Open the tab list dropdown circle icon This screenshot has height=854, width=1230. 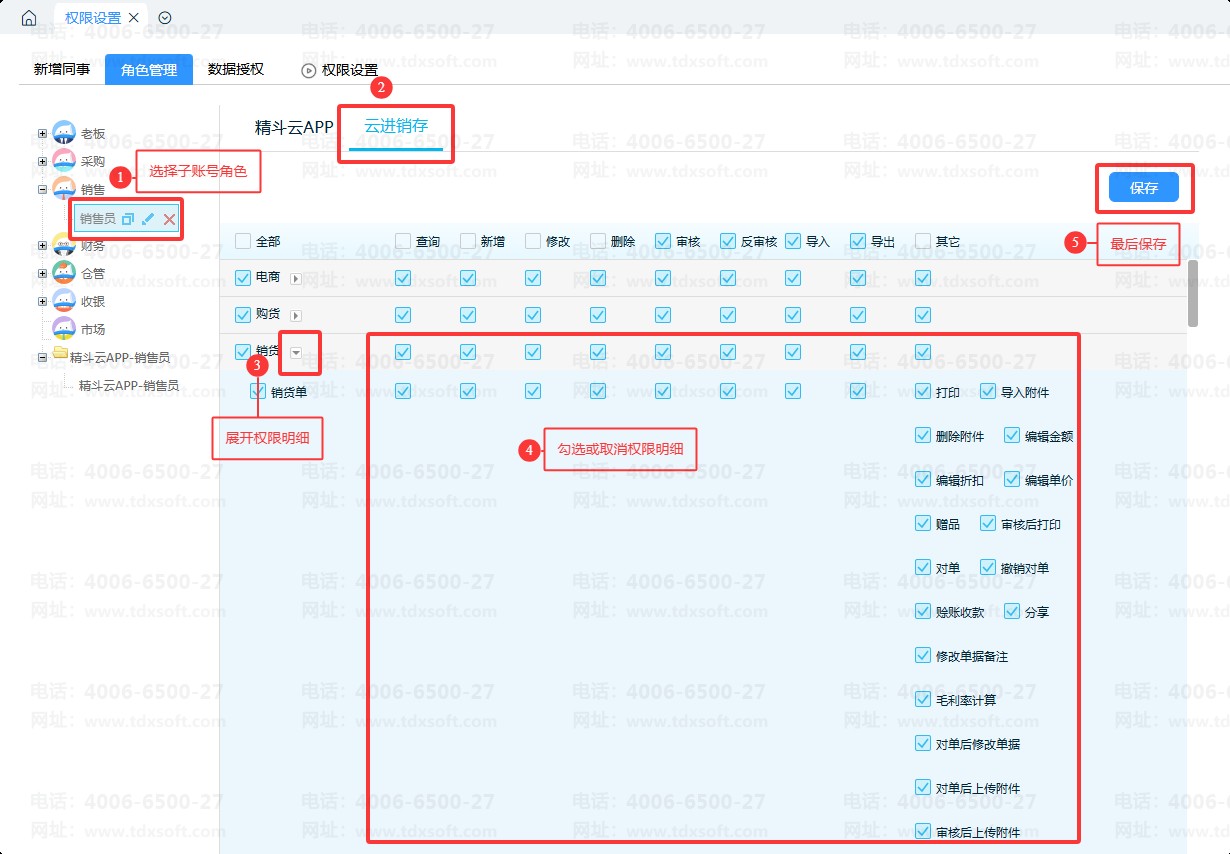point(165,18)
